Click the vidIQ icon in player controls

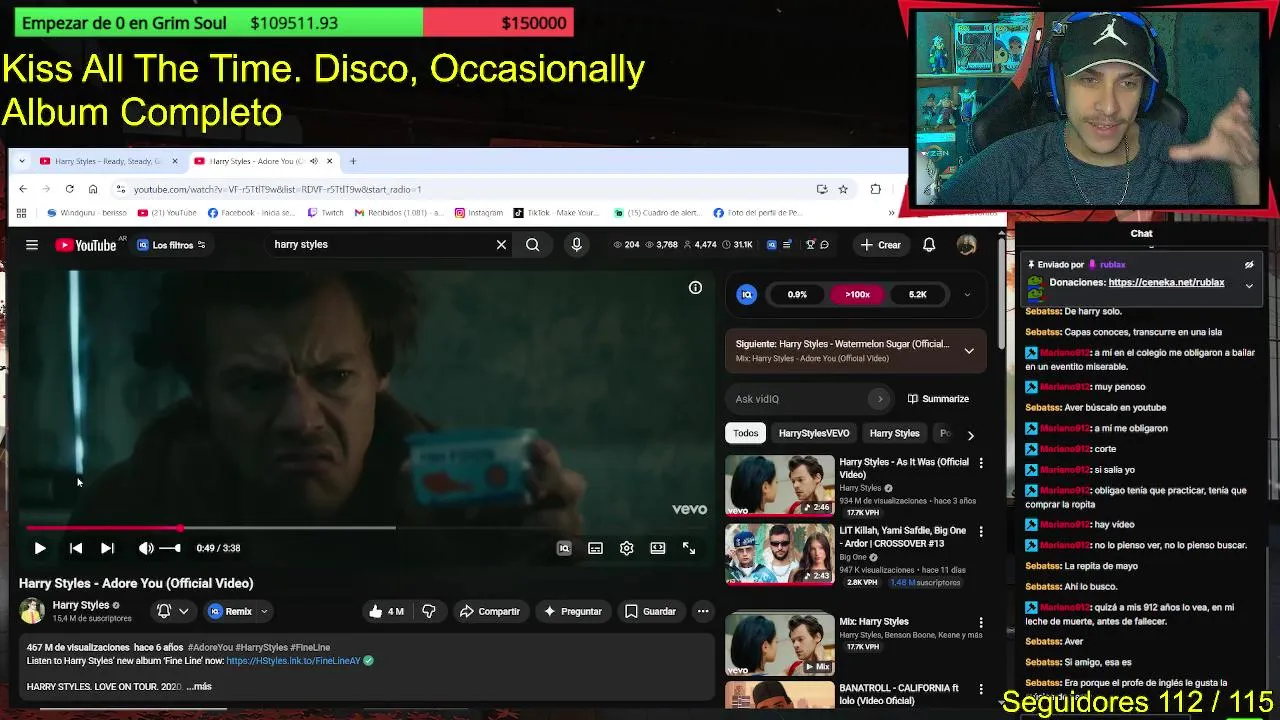click(x=564, y=548)
